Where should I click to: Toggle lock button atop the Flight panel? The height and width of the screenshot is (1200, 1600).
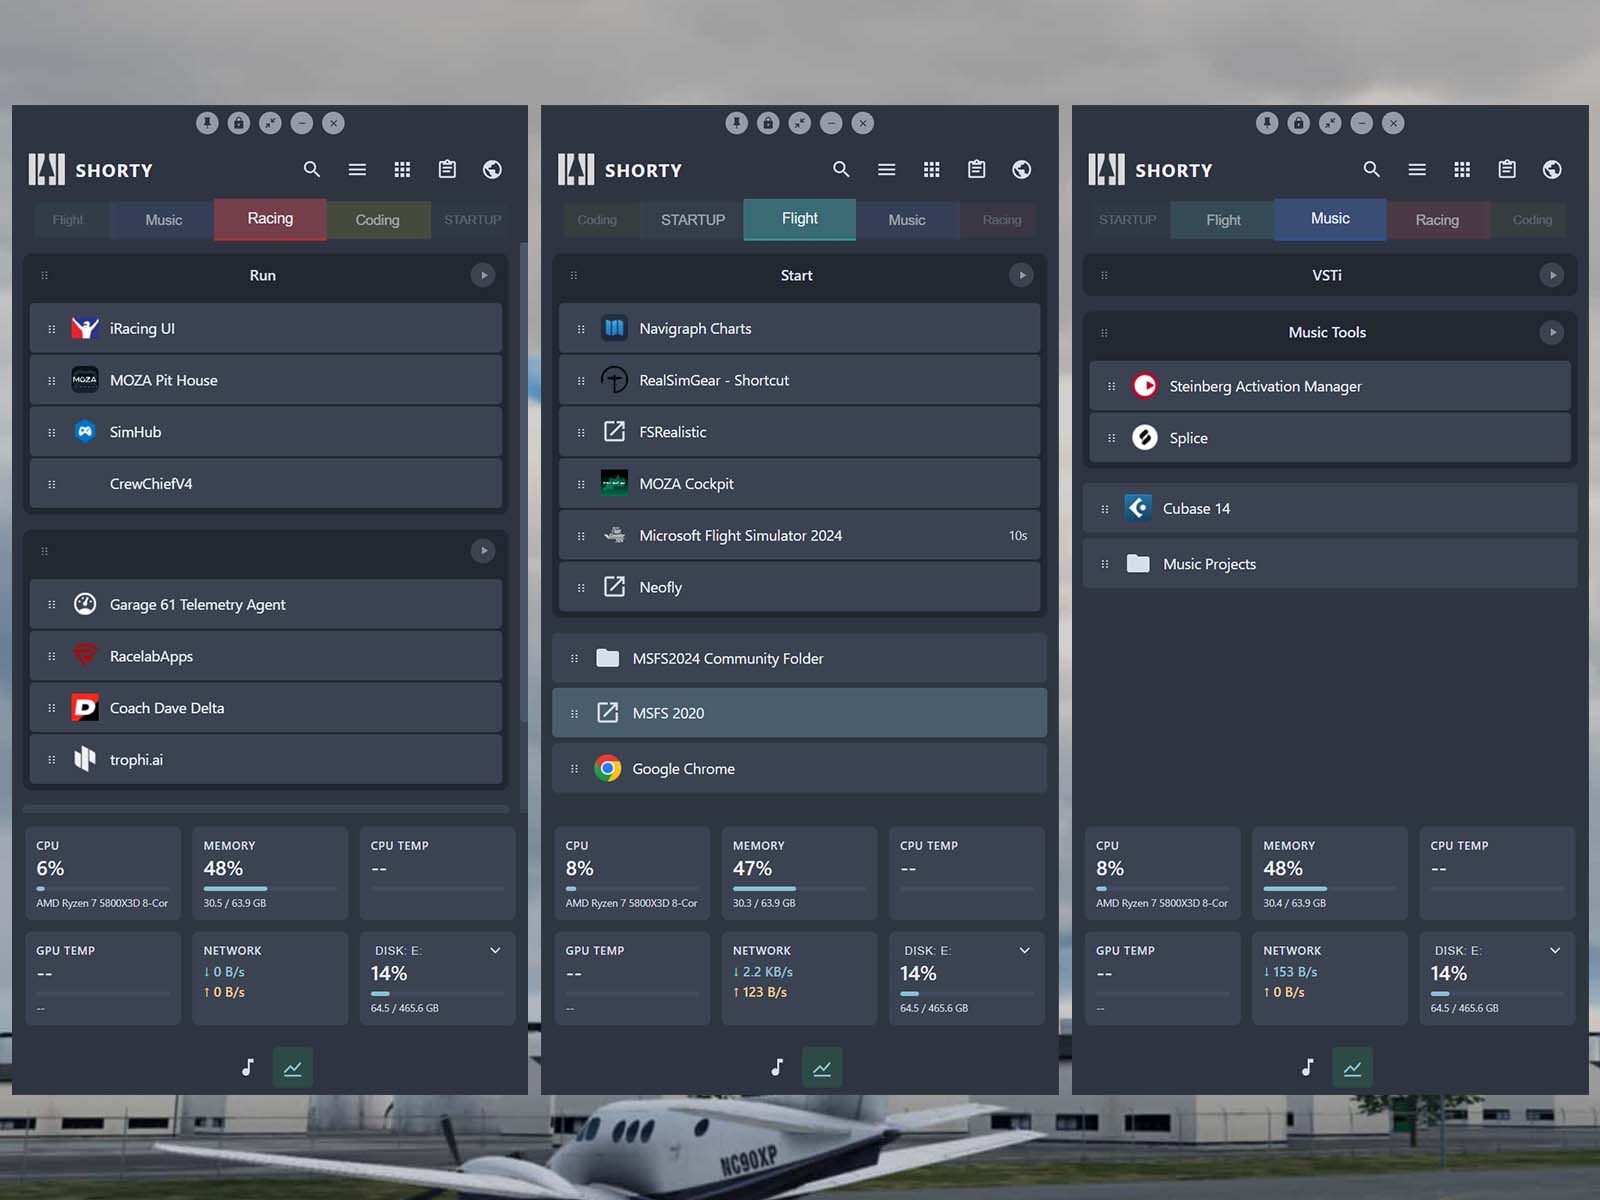[x=768, y=123]
